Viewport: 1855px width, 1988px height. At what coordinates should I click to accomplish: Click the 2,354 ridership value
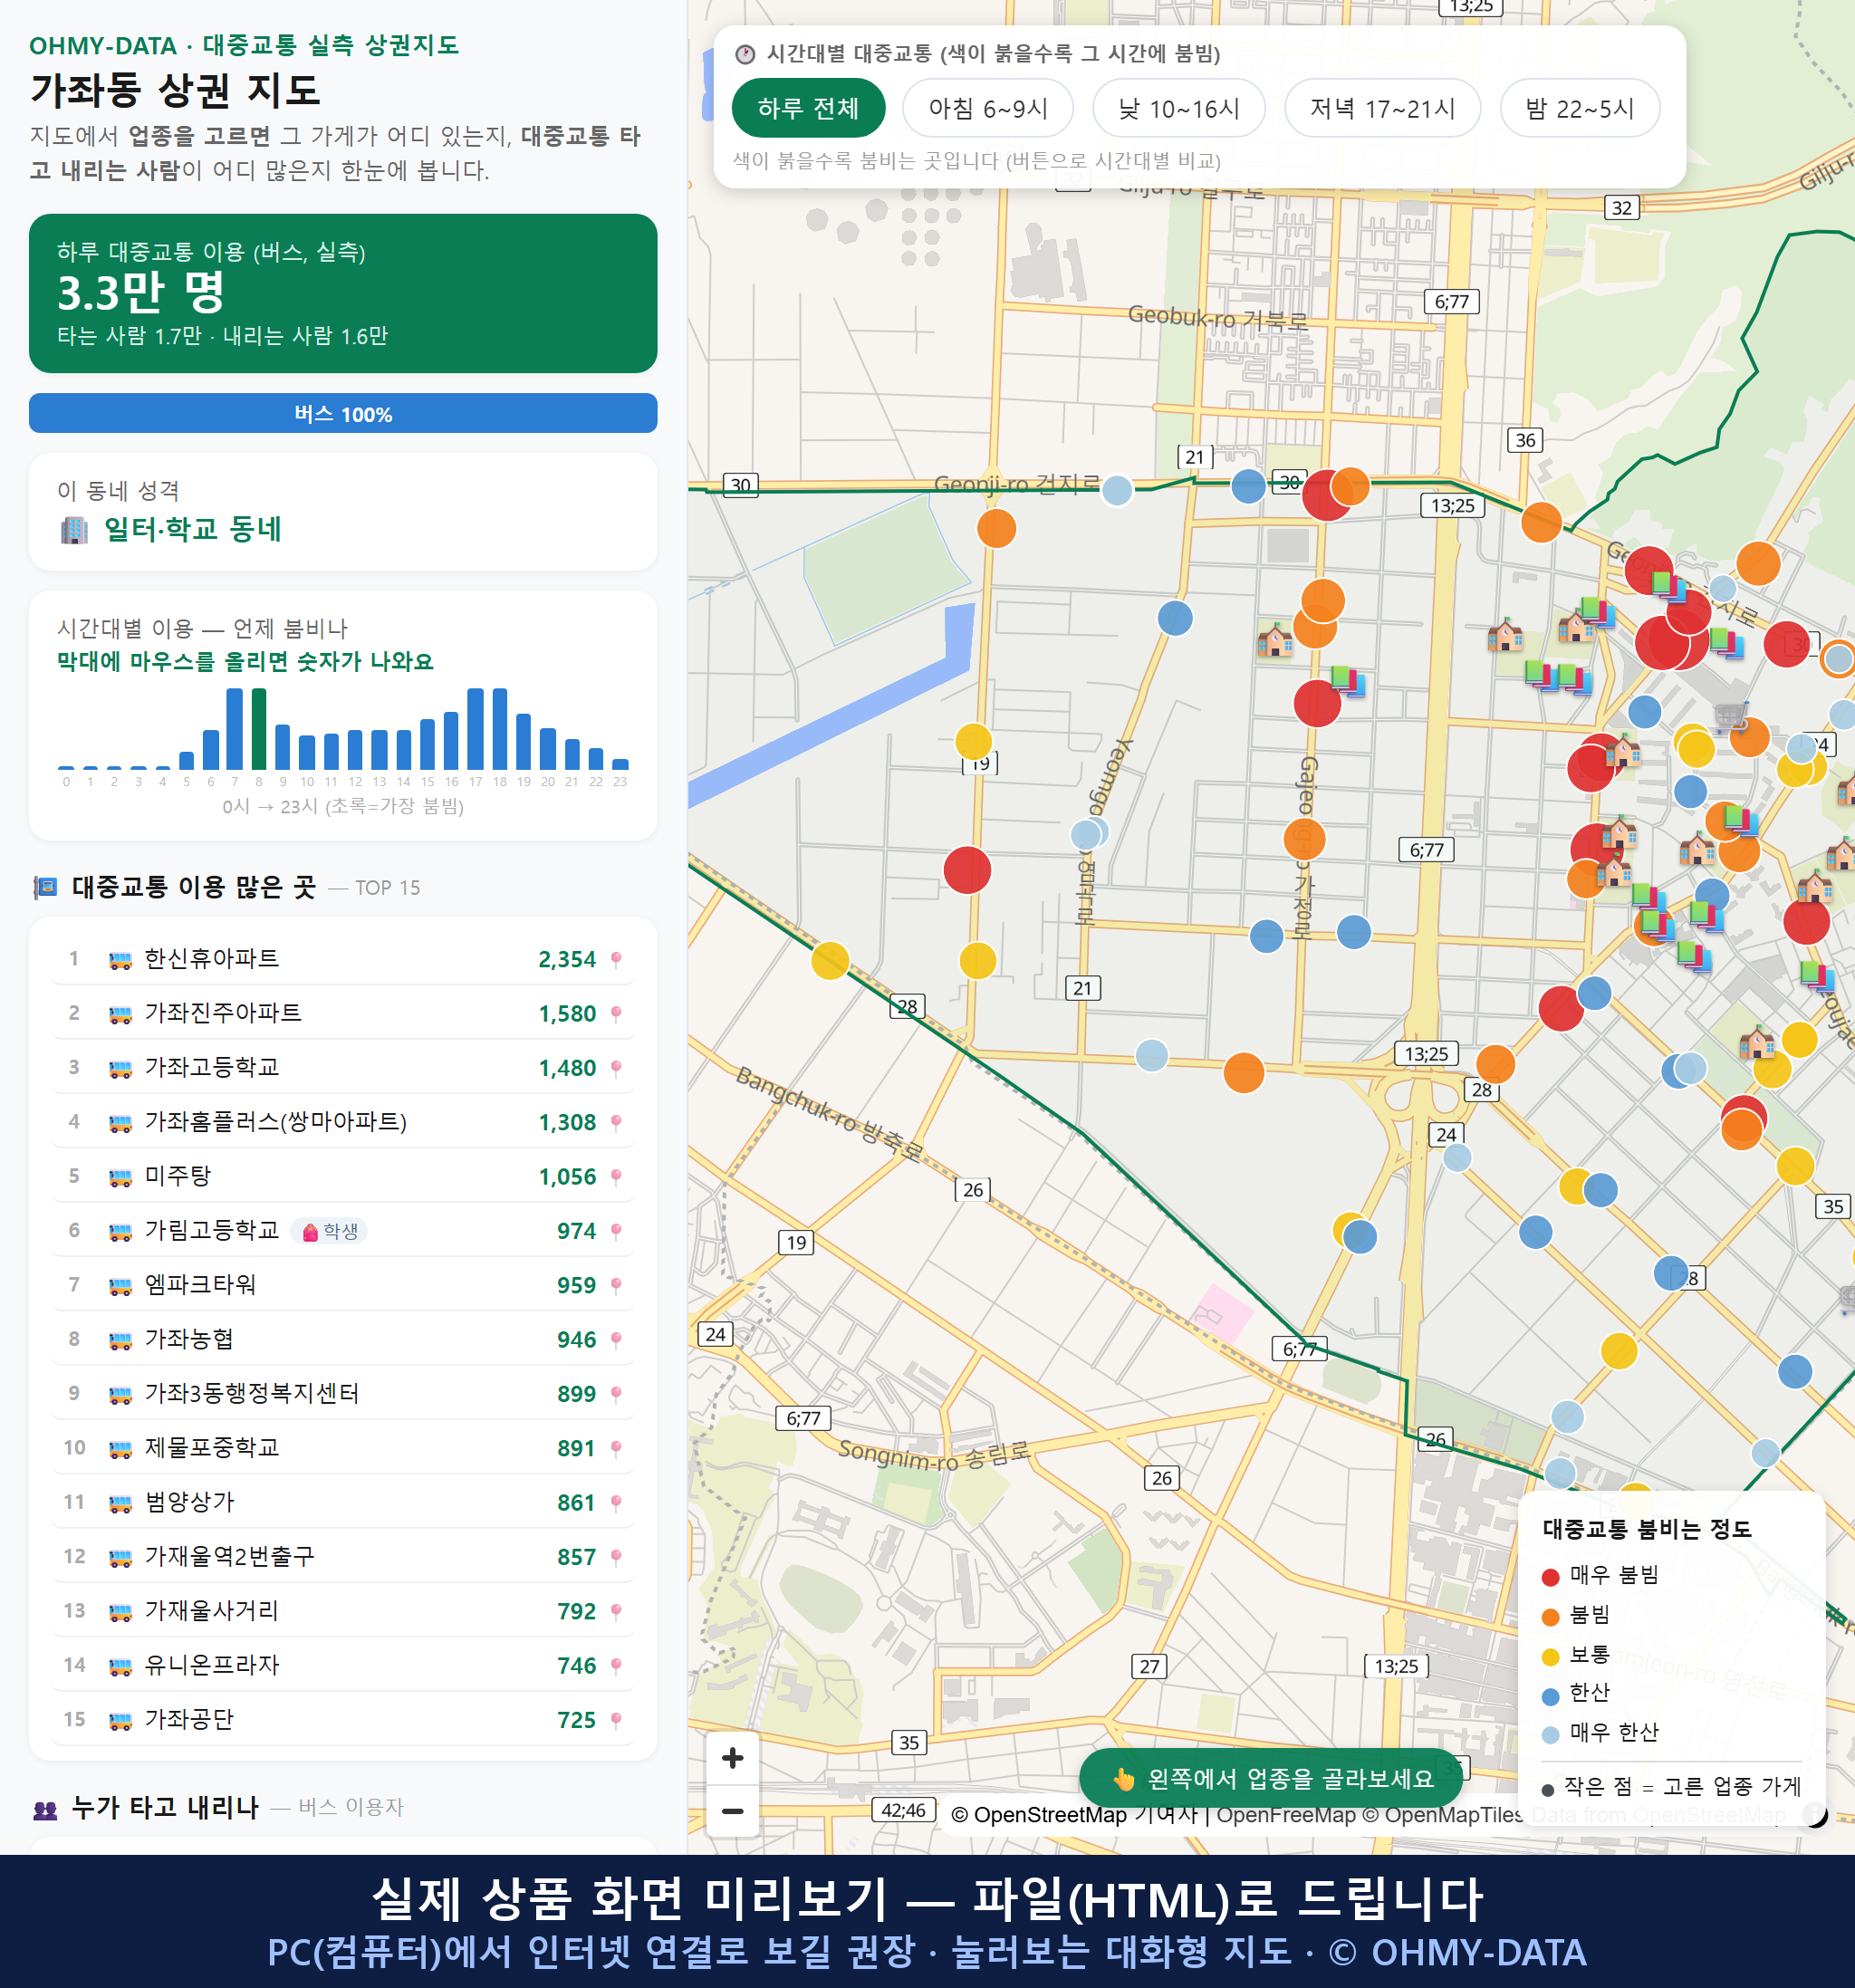[x=567, y=960]
